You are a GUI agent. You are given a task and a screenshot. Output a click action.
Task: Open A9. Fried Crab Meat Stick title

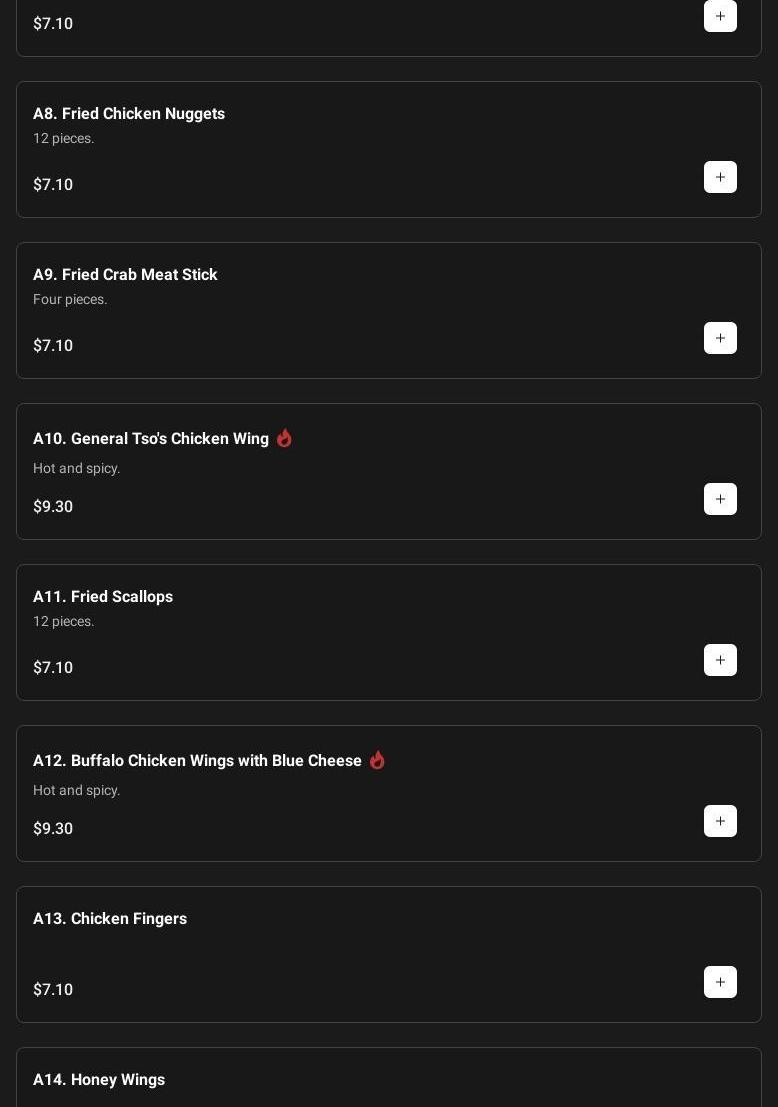[x=125, y=275]
